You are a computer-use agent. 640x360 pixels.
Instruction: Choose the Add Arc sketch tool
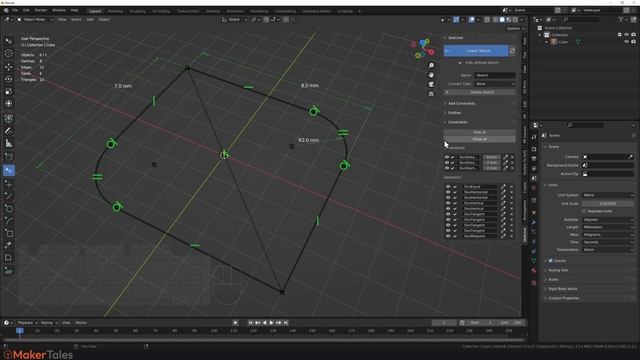click(x=9, y=221)
